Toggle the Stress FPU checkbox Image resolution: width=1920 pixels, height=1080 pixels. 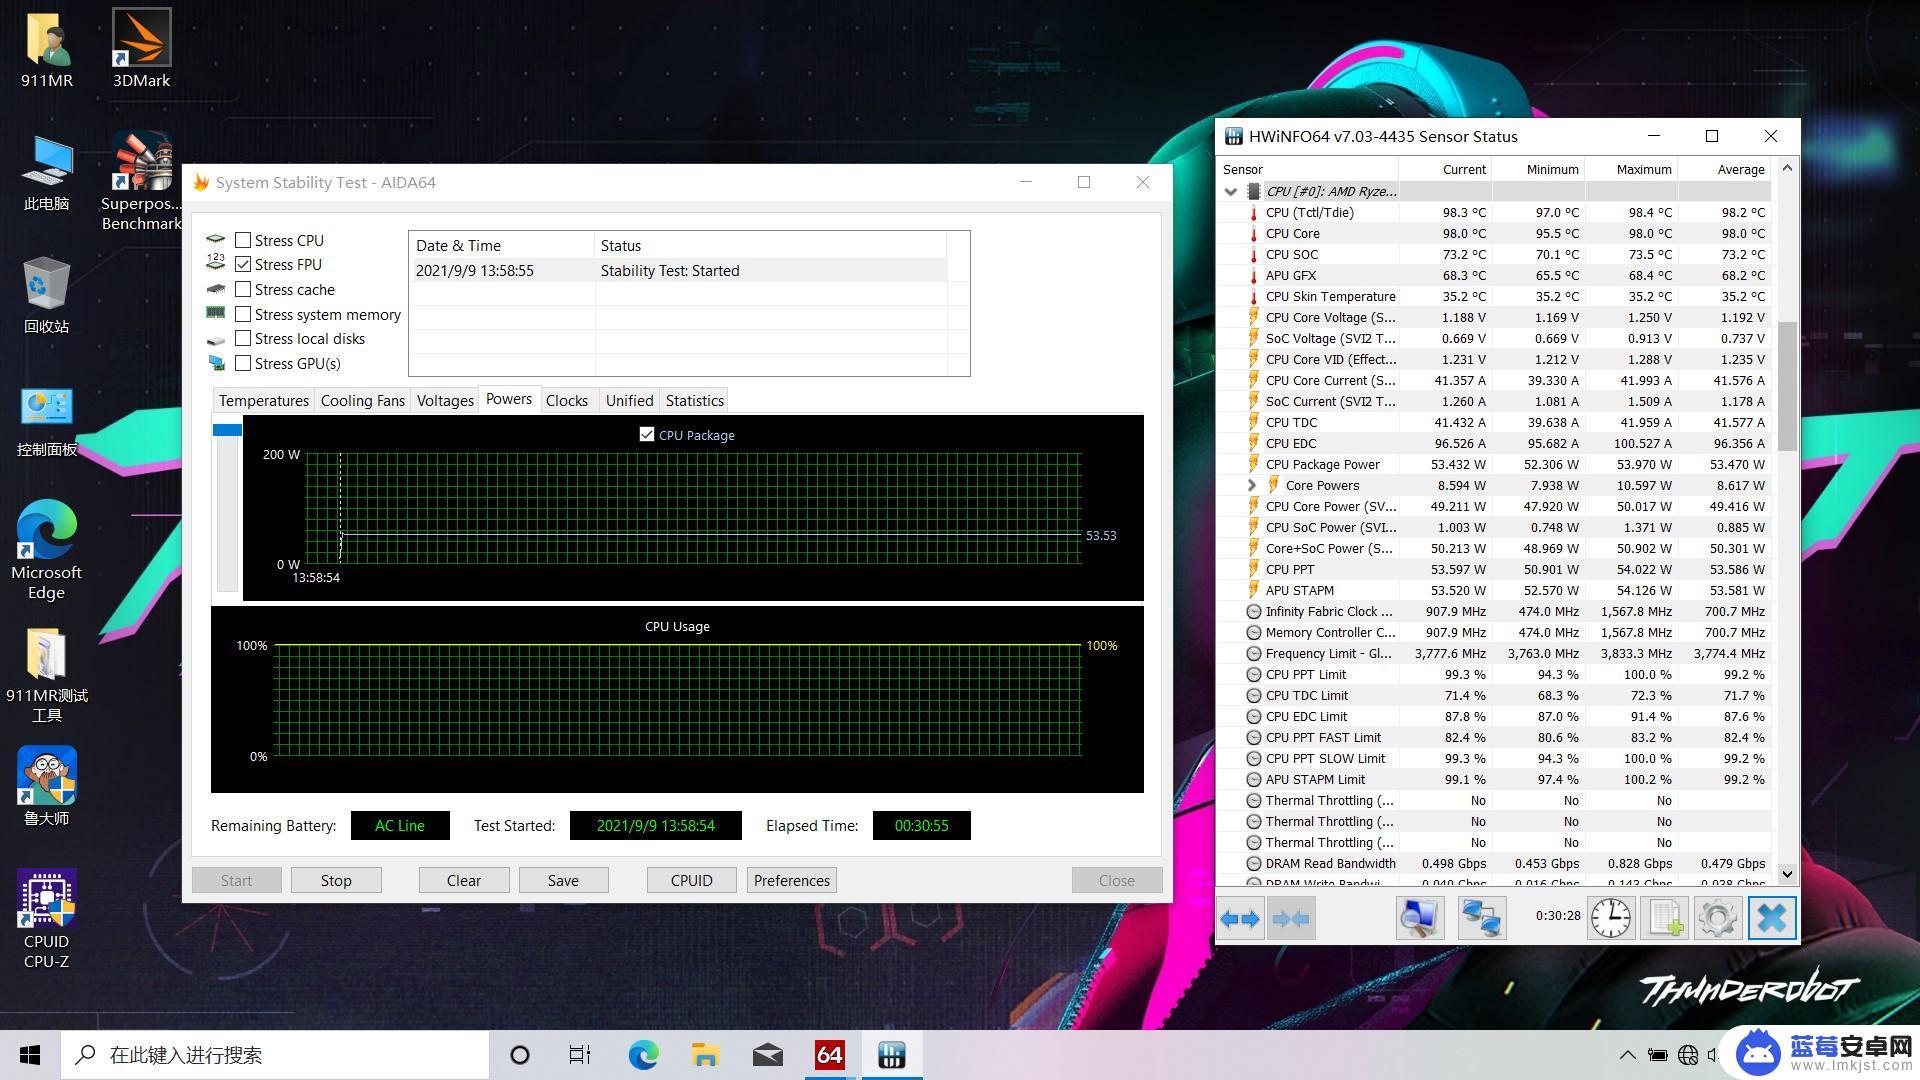tap(241, 262)
